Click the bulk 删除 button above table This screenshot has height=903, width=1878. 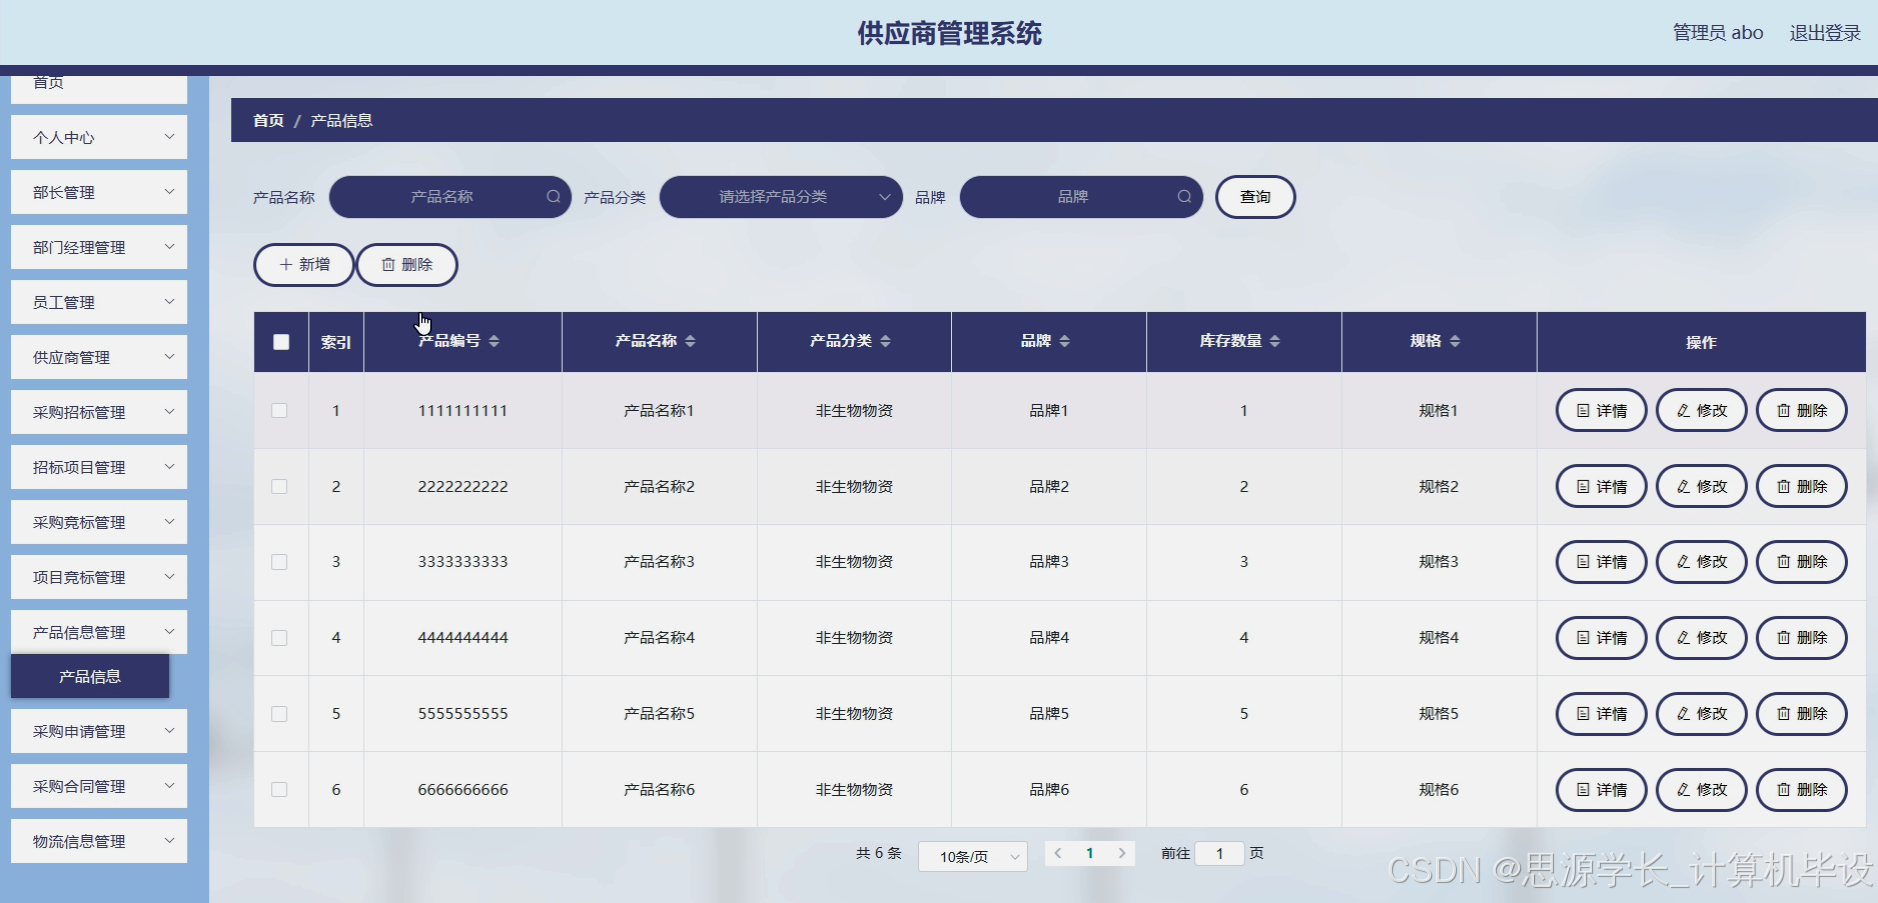click(407, 265)
